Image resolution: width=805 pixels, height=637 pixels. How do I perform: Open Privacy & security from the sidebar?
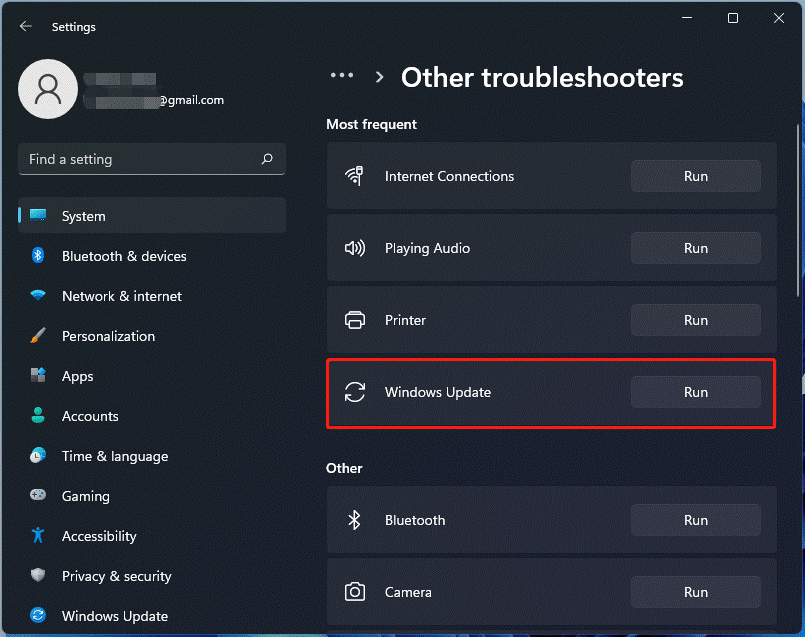click(x=116, y=576)
